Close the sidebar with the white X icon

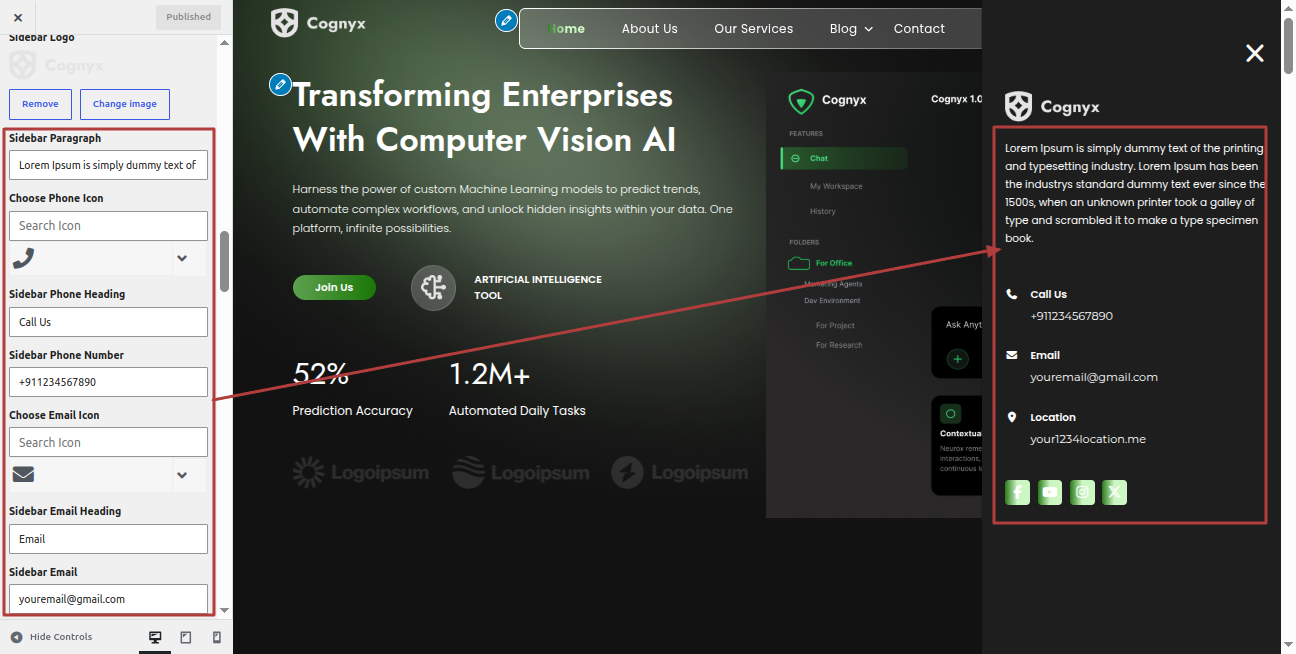click(1255, 53)
